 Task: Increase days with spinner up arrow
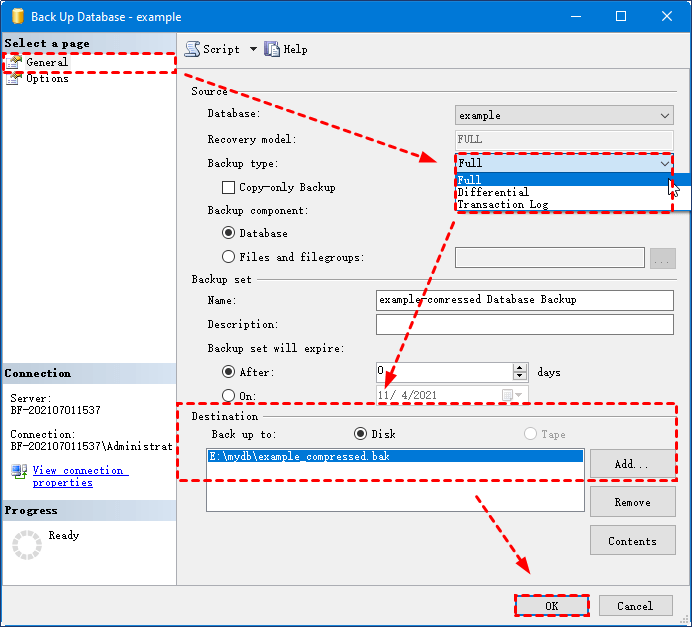tap(520, 368)
